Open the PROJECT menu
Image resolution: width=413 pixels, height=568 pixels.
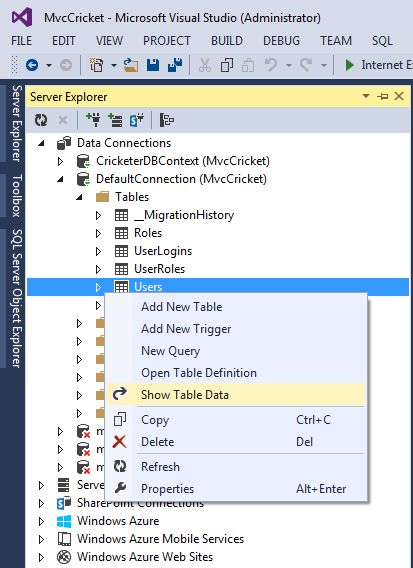click(167, 41)
